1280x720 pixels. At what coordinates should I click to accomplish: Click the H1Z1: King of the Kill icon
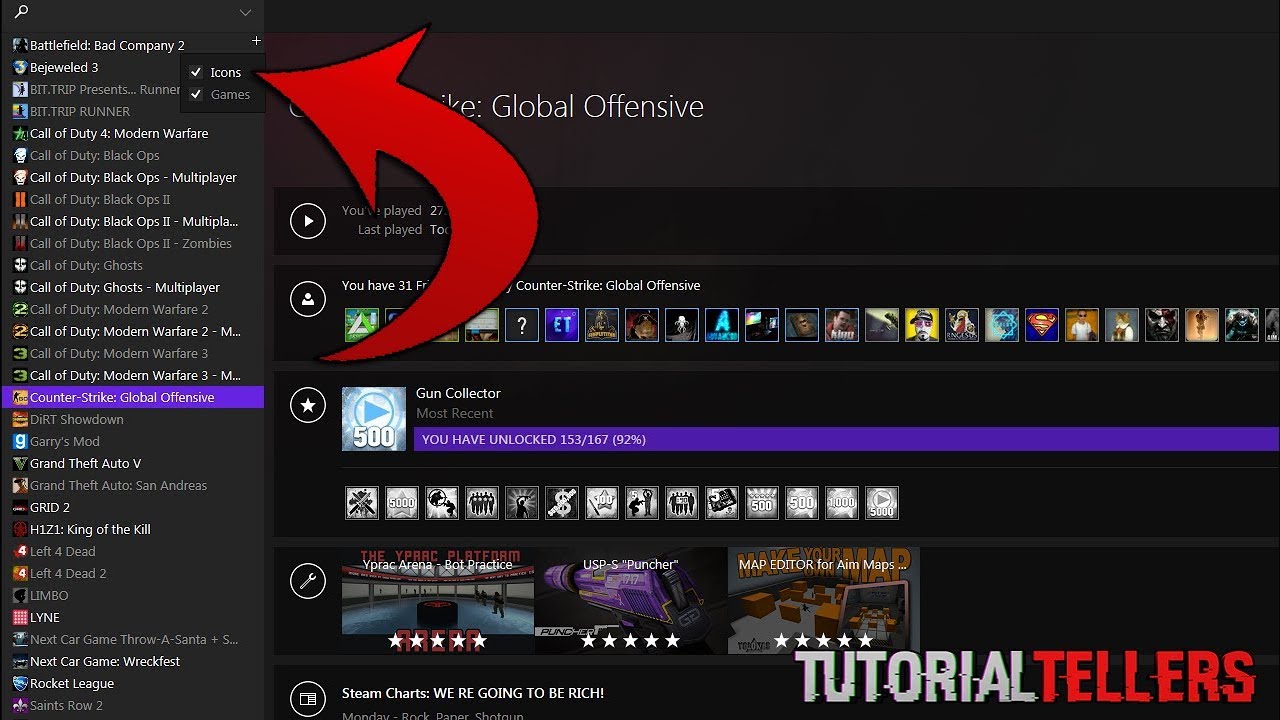[20, 529]
